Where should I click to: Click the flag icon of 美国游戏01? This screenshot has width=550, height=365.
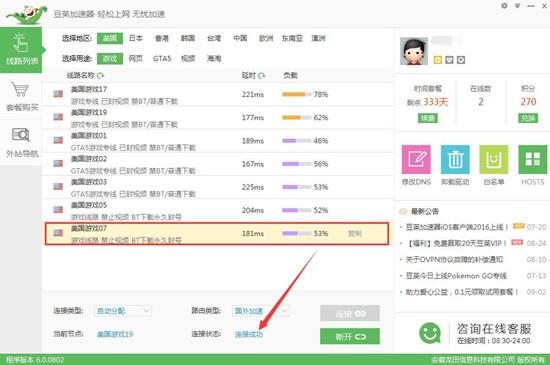tap(58, 140)
